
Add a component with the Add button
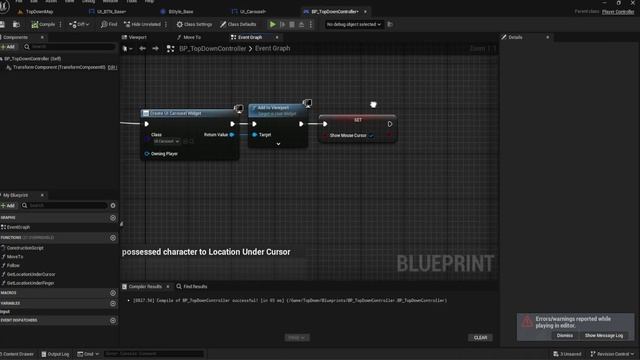(8, 47)
